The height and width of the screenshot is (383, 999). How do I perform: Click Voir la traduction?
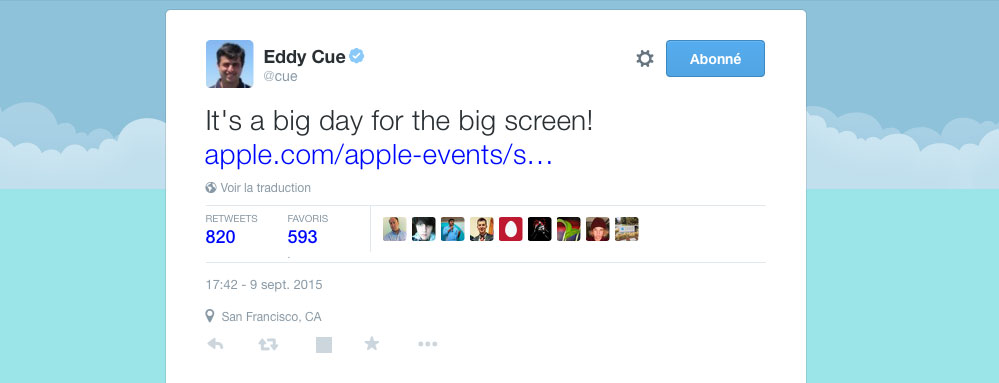266,188
